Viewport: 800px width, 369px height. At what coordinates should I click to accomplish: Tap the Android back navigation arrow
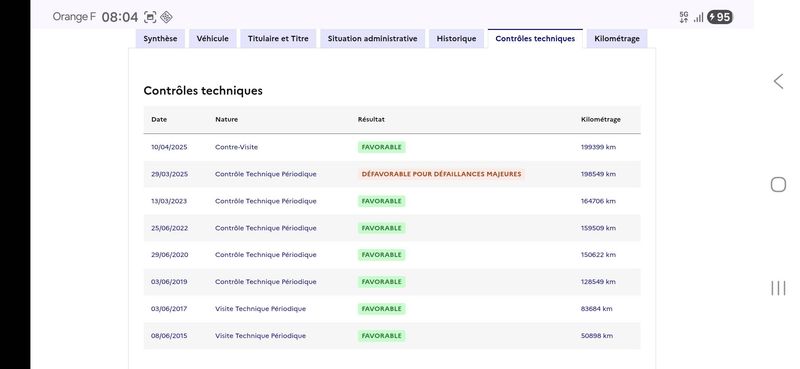778,81
